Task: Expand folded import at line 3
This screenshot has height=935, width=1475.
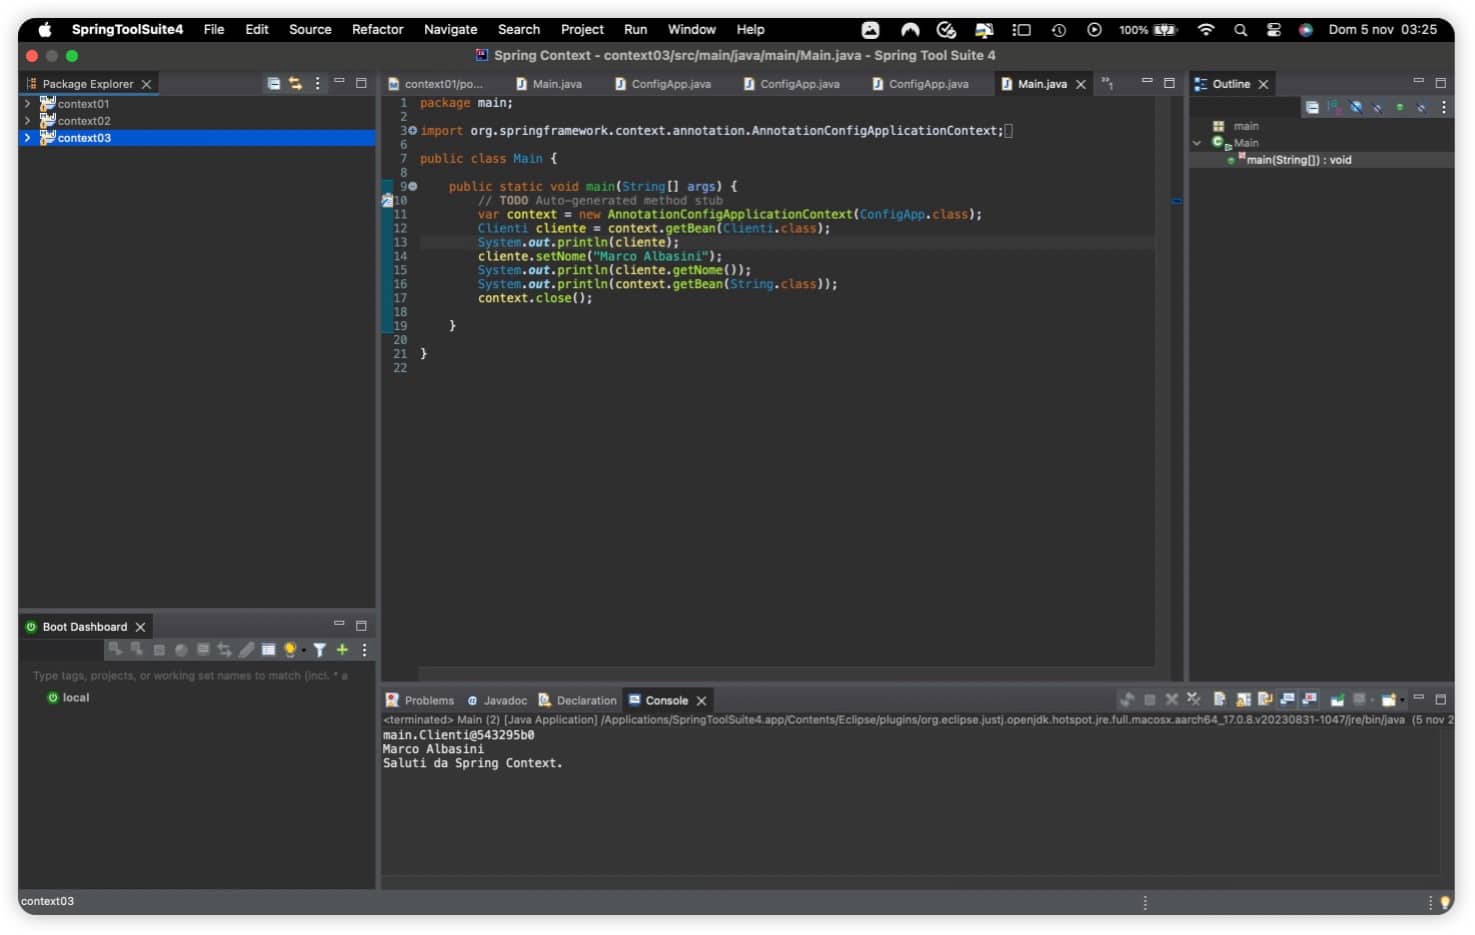Action: click(413, 131)
